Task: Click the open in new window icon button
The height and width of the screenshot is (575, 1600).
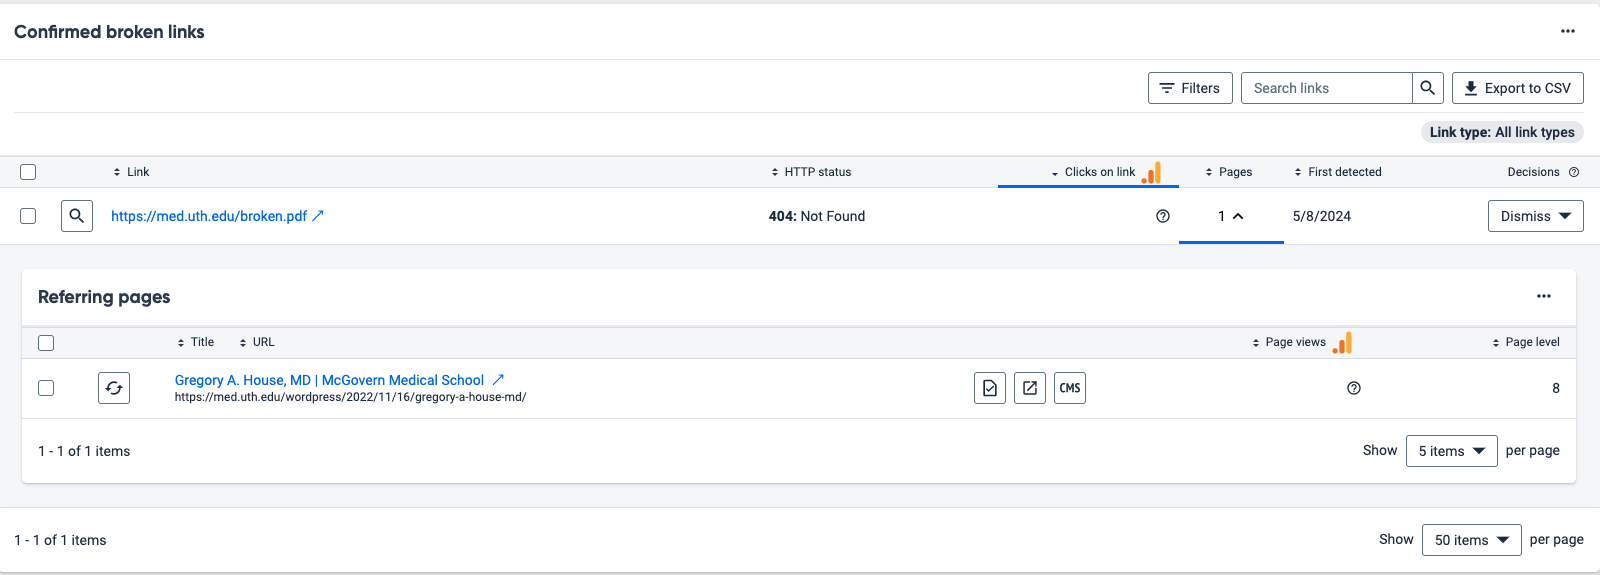Action: [x=1029, y=388]
